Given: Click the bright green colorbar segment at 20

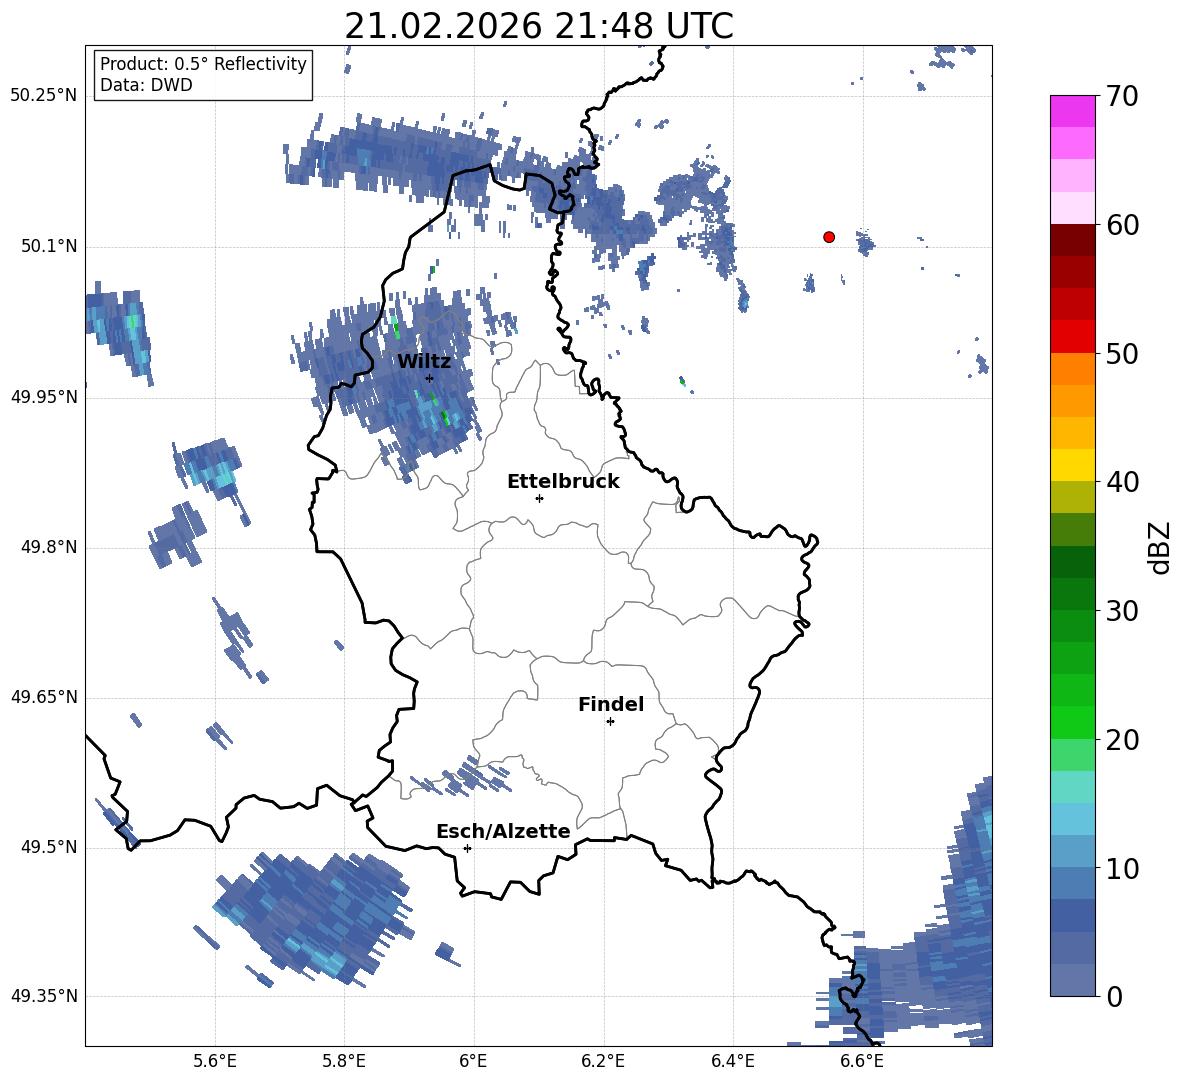Looking at the screenshot, I should [1072, 722].
